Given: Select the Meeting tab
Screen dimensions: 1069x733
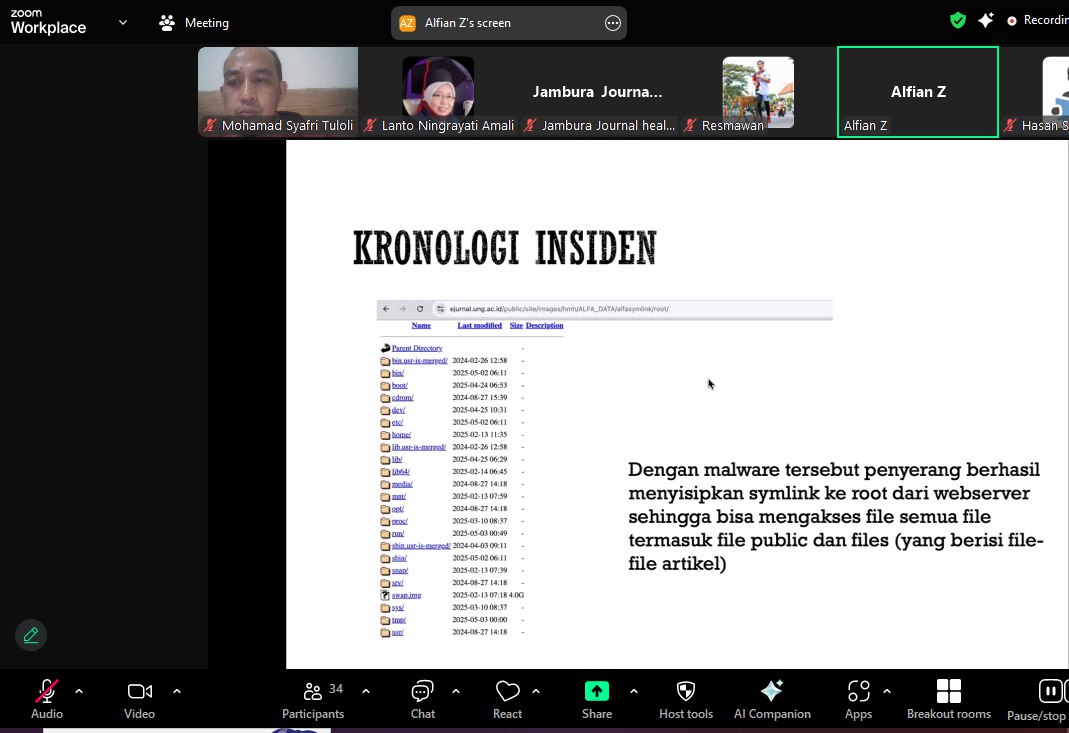Looking at the screenshot, I should [194, 23].
